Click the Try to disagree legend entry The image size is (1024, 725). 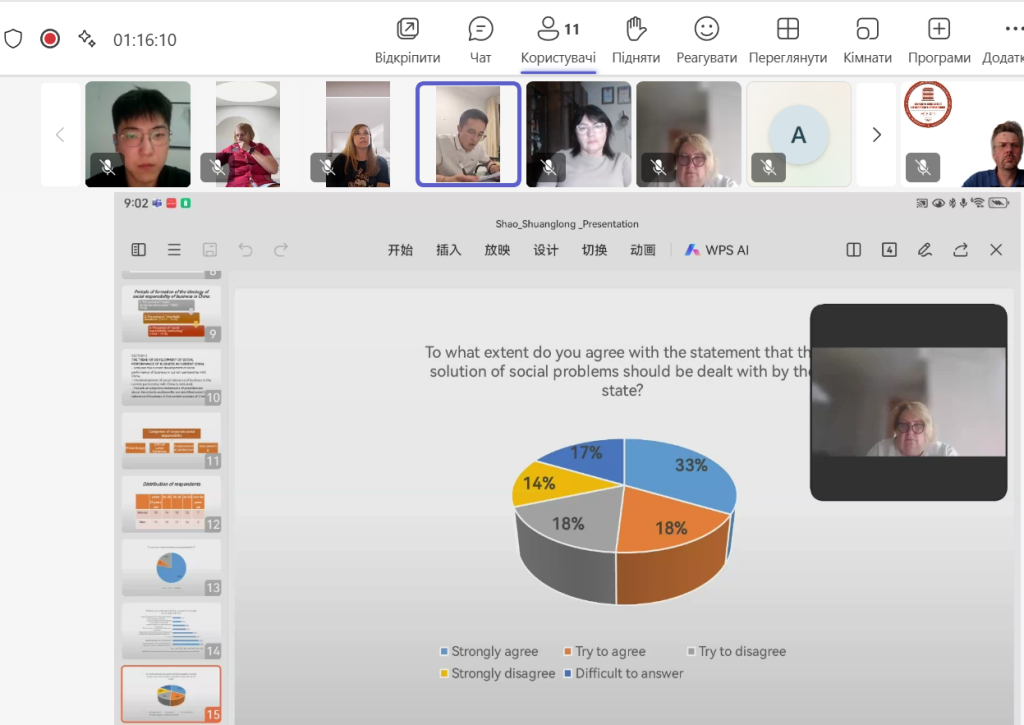point(737,651)
